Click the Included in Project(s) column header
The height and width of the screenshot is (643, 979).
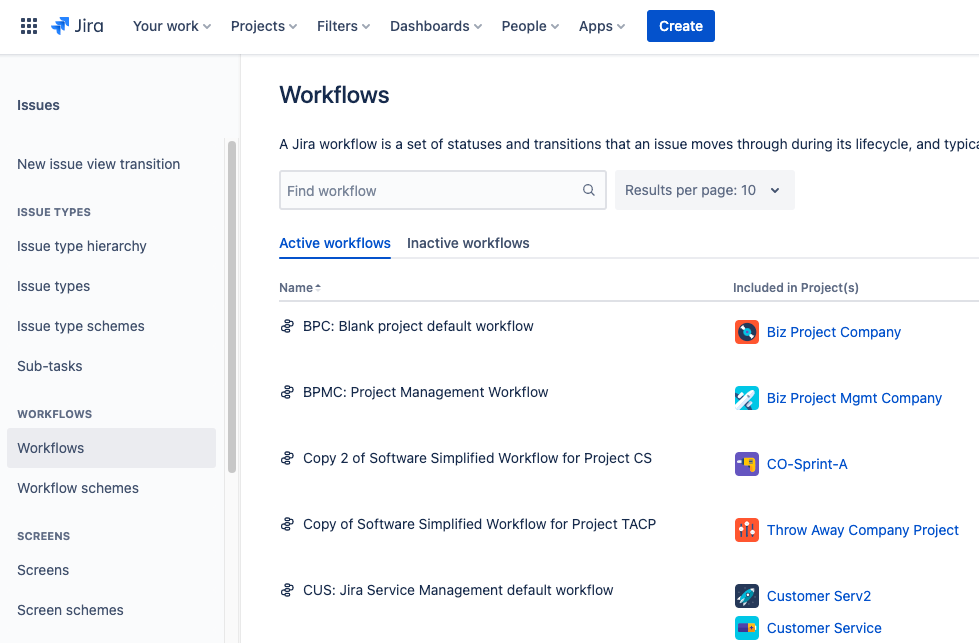point(795,288)
